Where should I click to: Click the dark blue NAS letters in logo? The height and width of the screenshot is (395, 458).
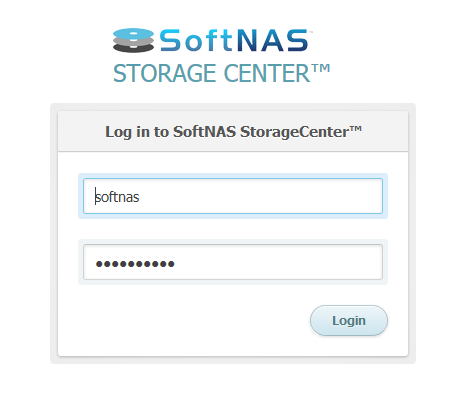click(273, 40)
